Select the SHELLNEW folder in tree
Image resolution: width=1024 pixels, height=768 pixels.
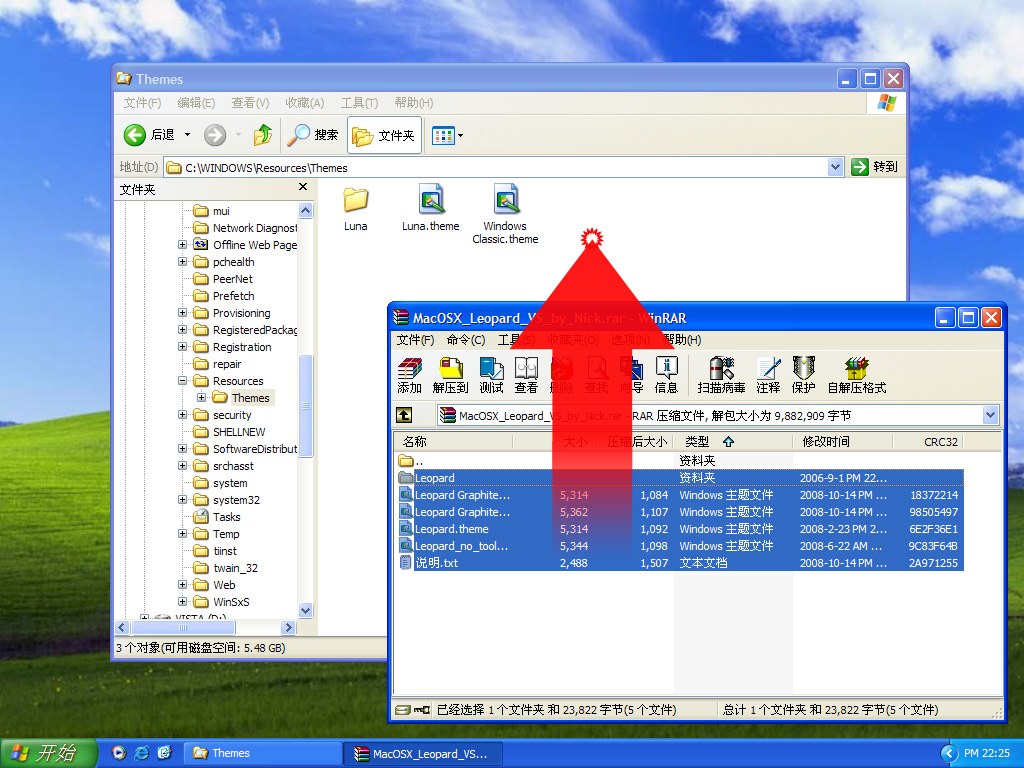(229, 432)
